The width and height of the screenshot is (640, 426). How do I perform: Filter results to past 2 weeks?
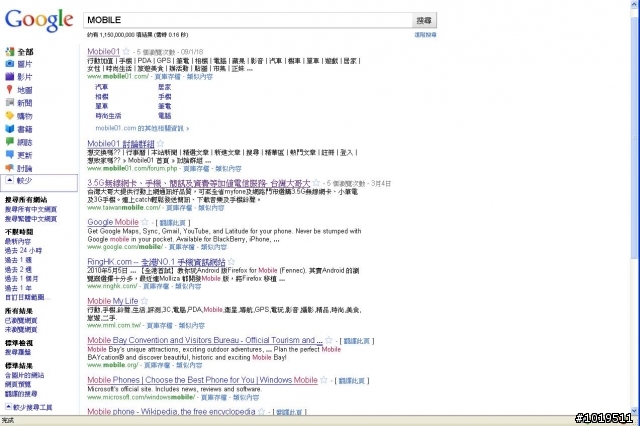point(18,269)
